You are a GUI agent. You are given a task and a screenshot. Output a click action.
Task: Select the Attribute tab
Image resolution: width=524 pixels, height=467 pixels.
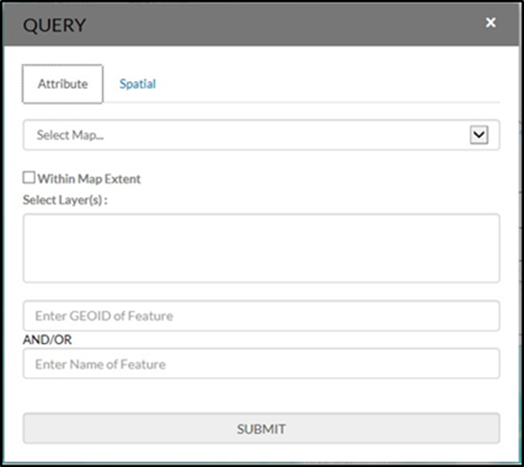(62, 84)
